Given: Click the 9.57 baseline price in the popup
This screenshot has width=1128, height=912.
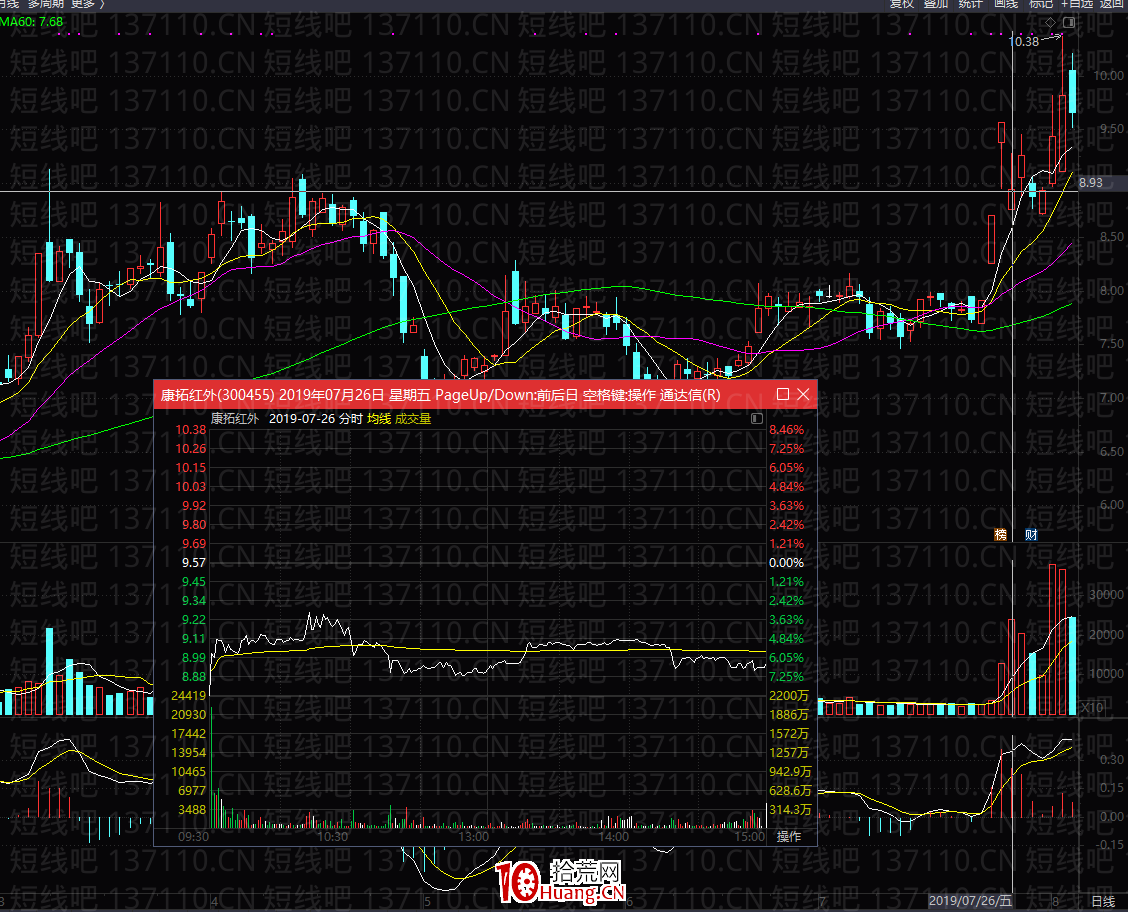Looking at the screenshot, I should coord(194,562).
